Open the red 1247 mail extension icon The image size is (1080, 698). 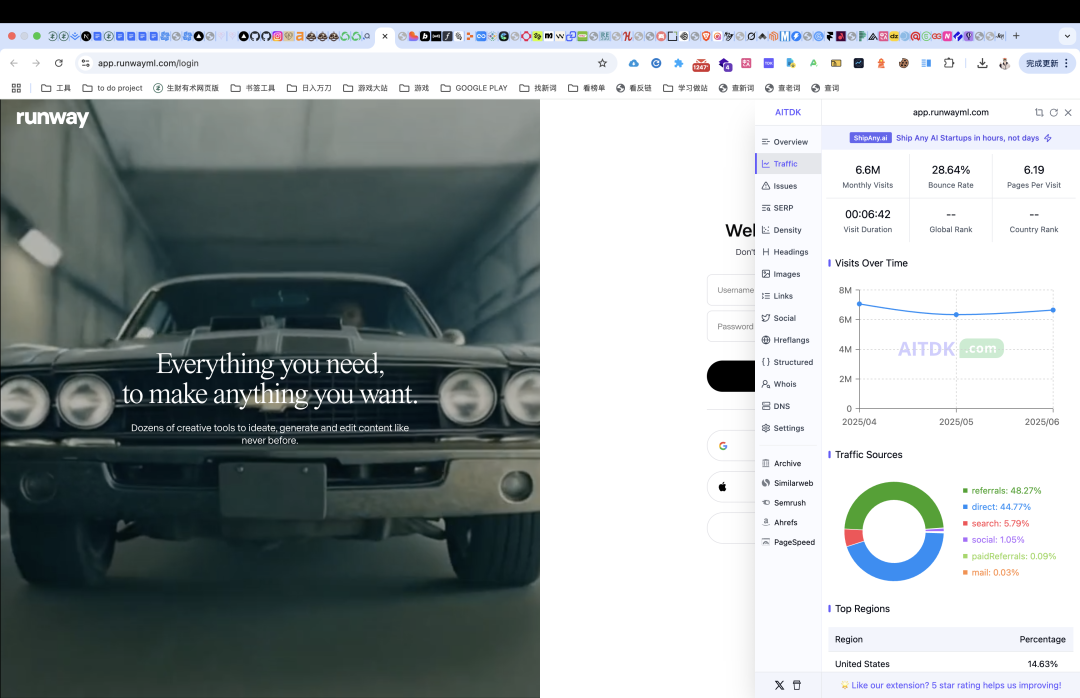(x=701, y=64)
